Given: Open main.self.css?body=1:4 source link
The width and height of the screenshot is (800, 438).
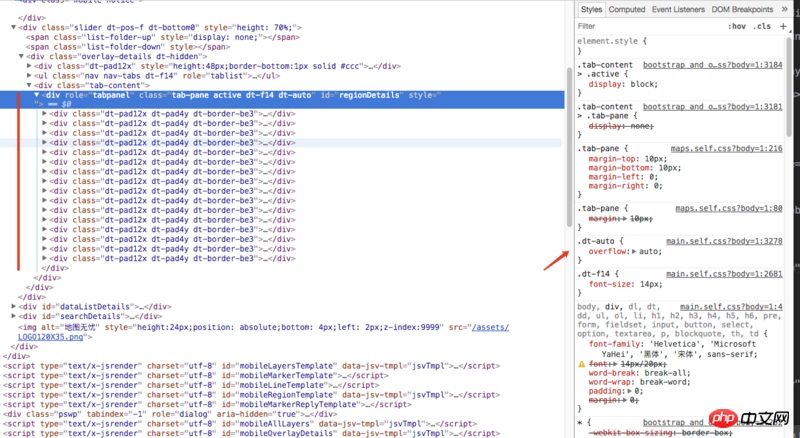Looking at the screenshot, I should 731,307.
